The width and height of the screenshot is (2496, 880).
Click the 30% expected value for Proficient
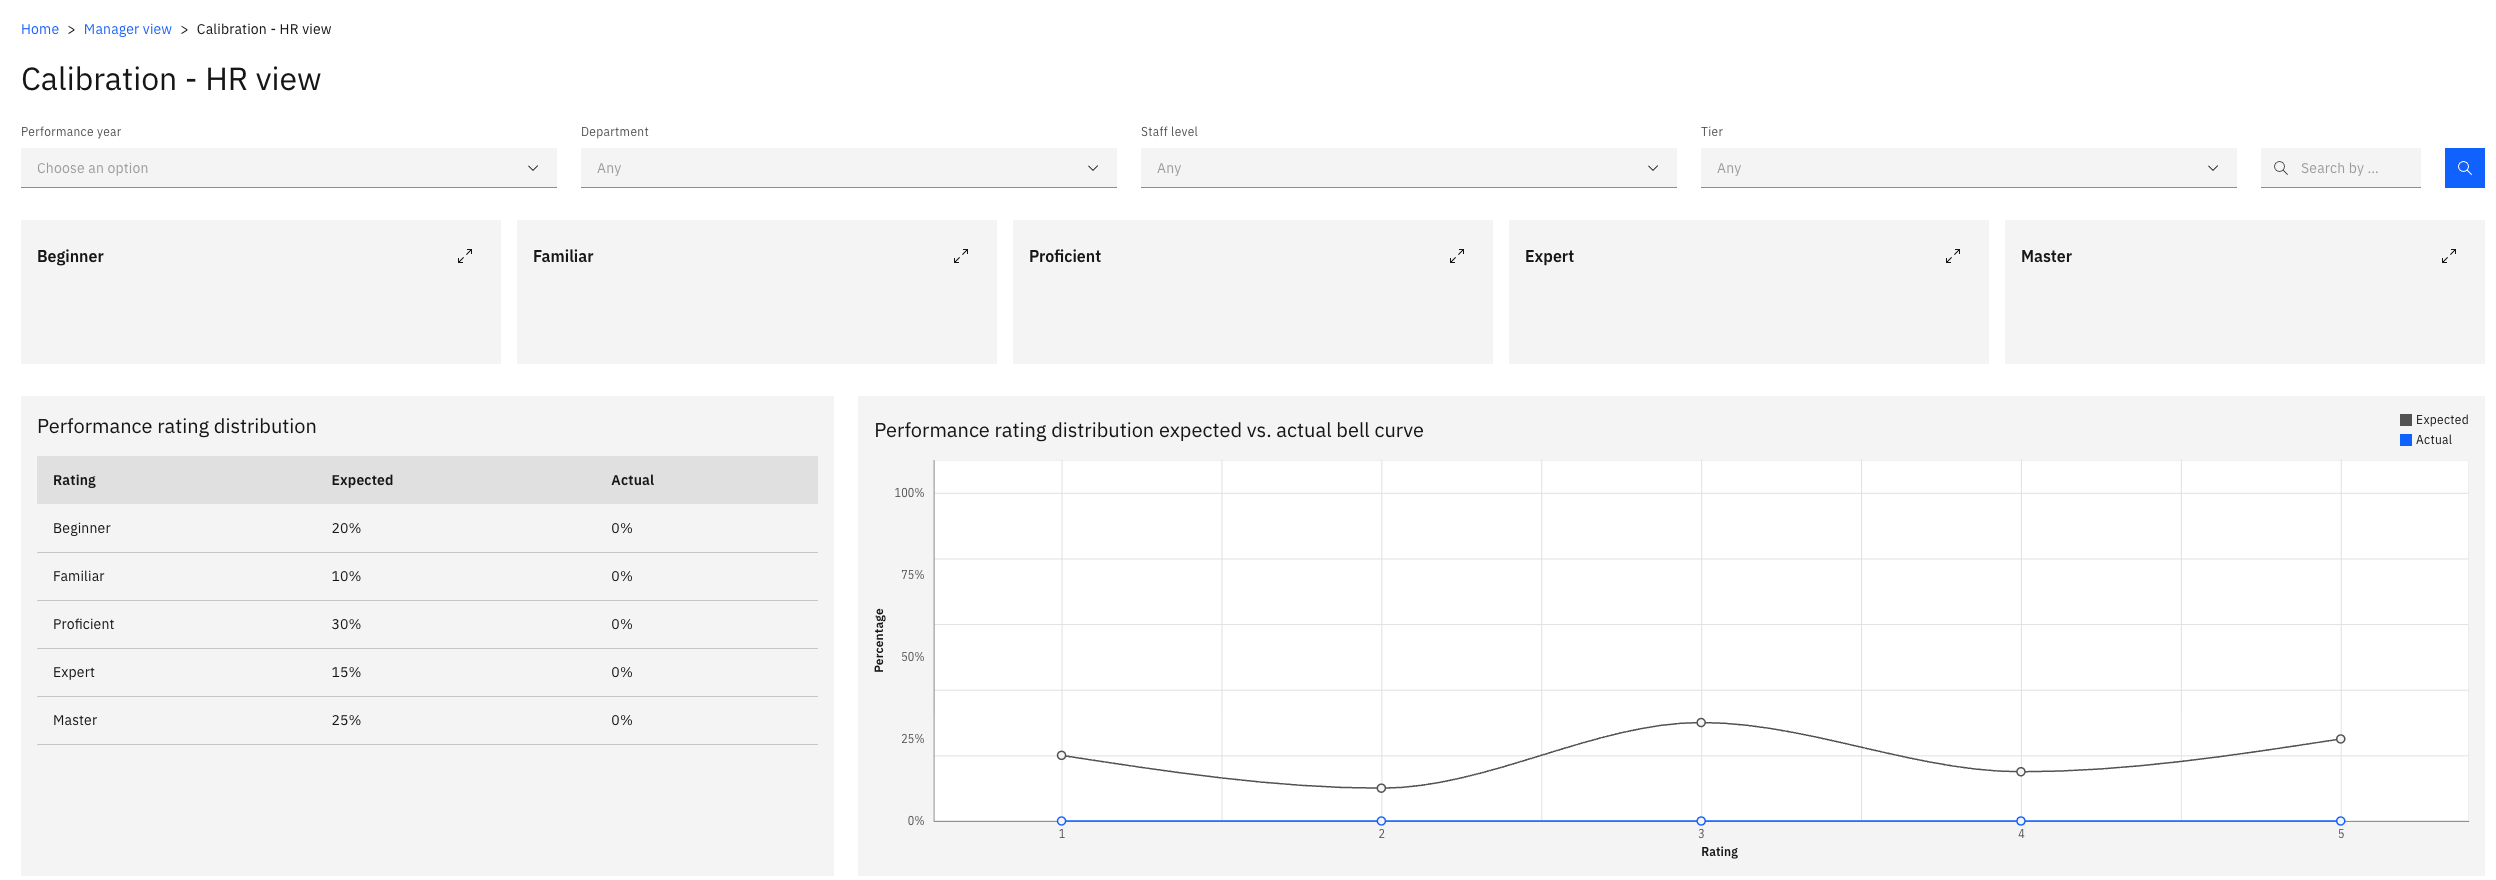pos(346,624)
